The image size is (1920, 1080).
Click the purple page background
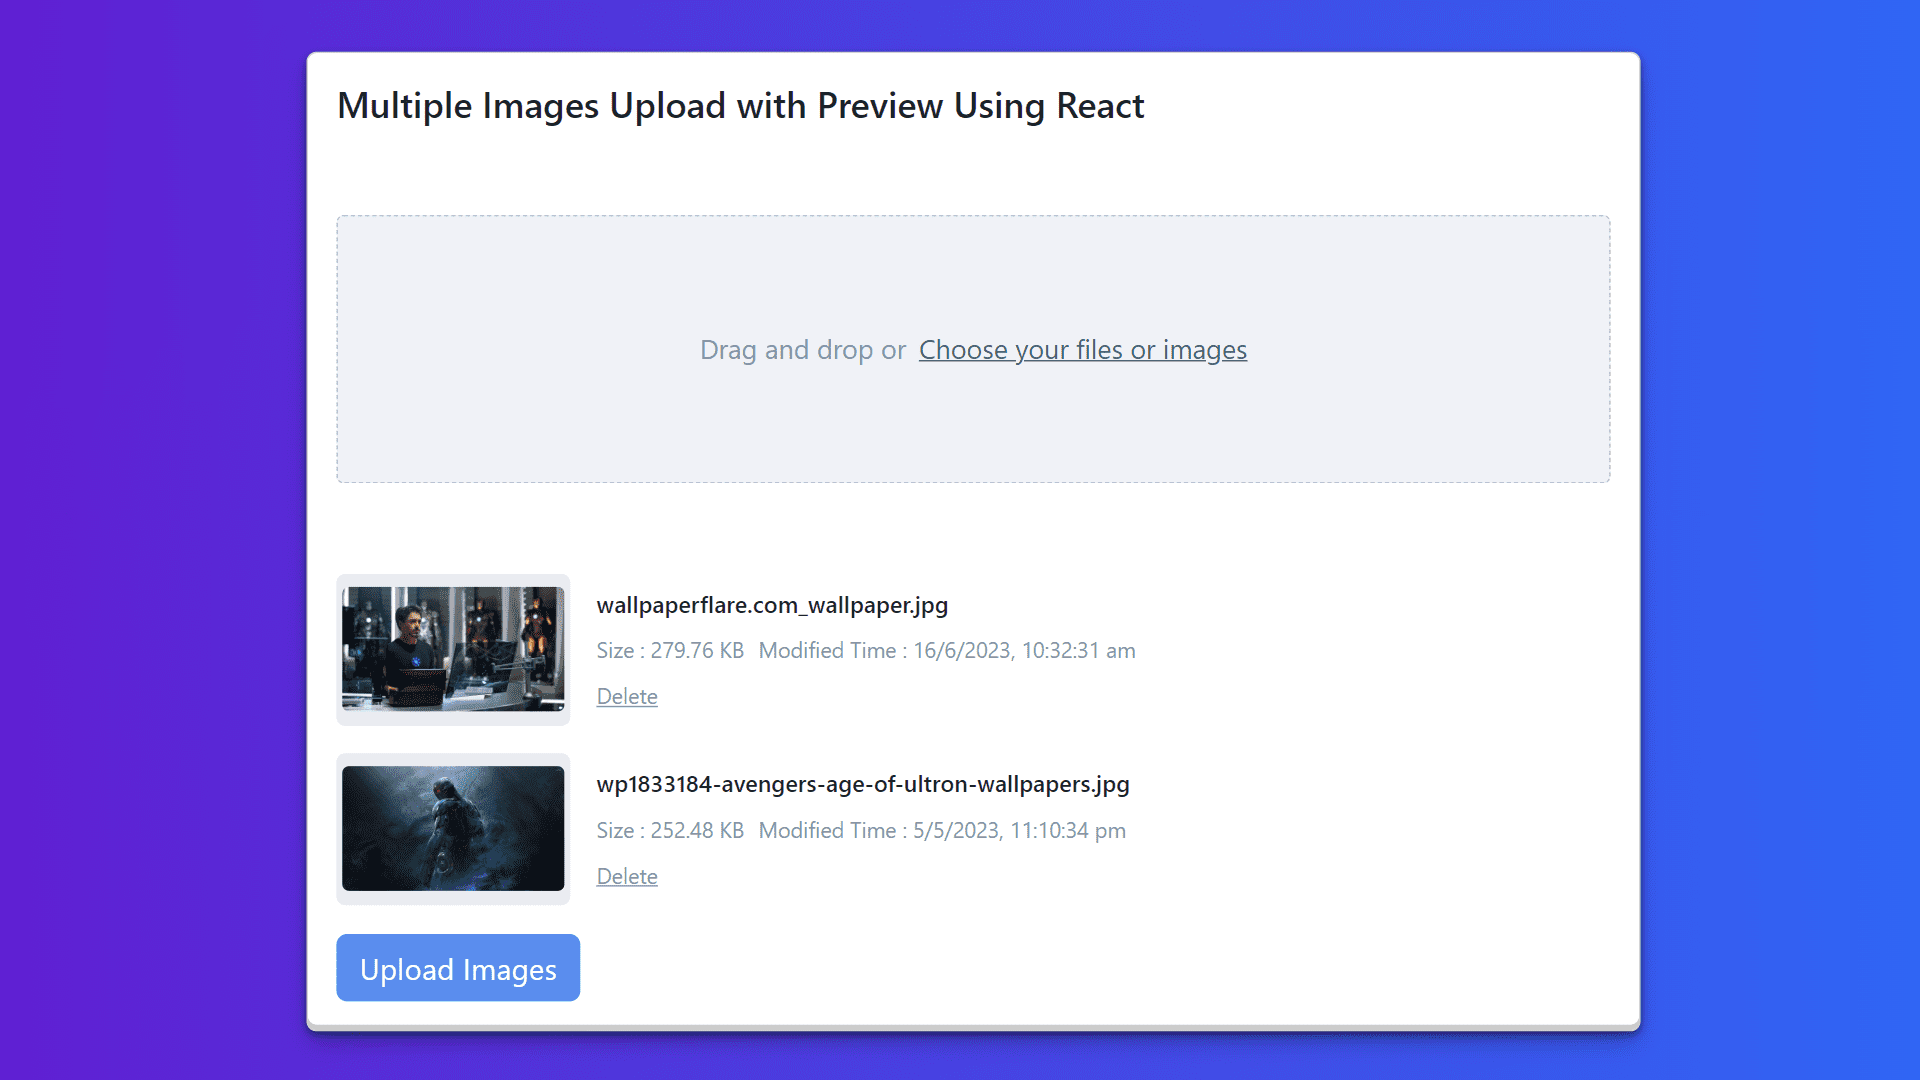[150, 540]
